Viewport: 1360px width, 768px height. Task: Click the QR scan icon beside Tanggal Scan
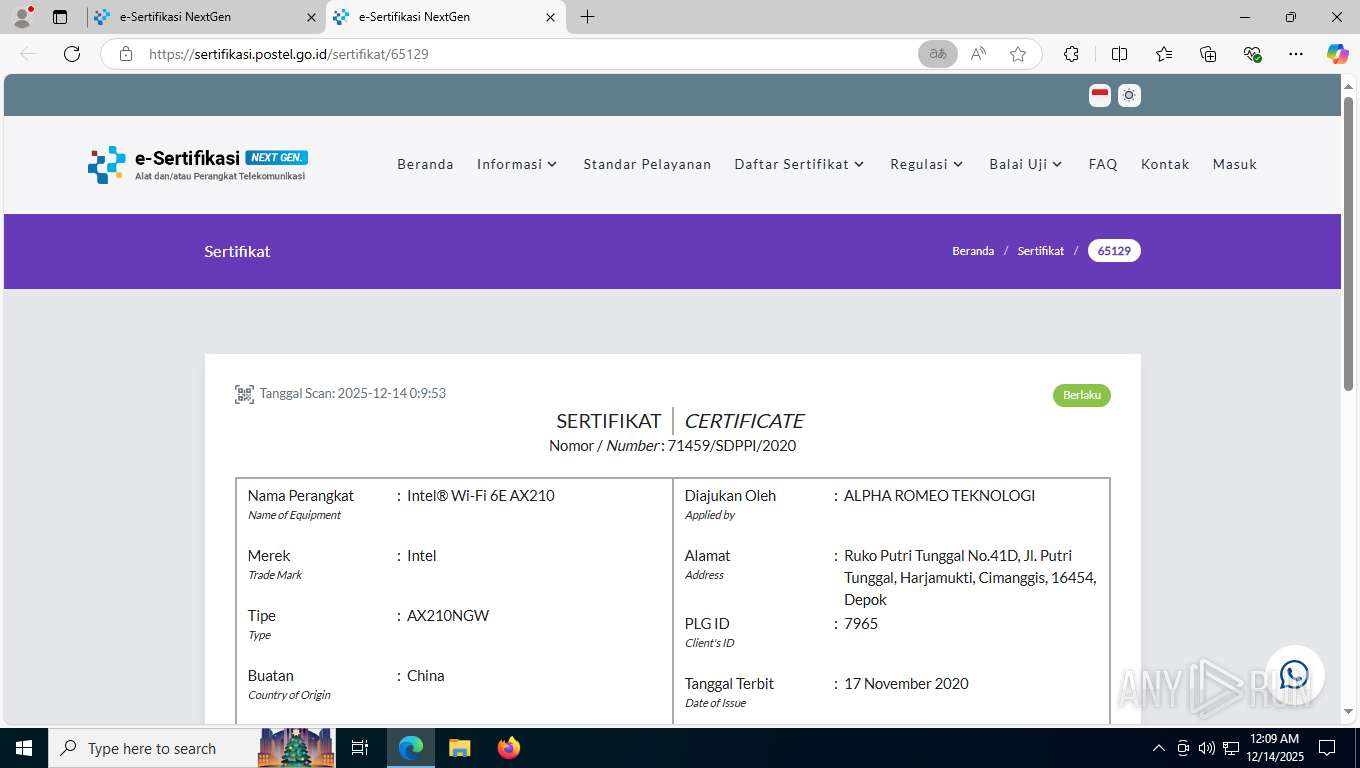tap(244, 394)
